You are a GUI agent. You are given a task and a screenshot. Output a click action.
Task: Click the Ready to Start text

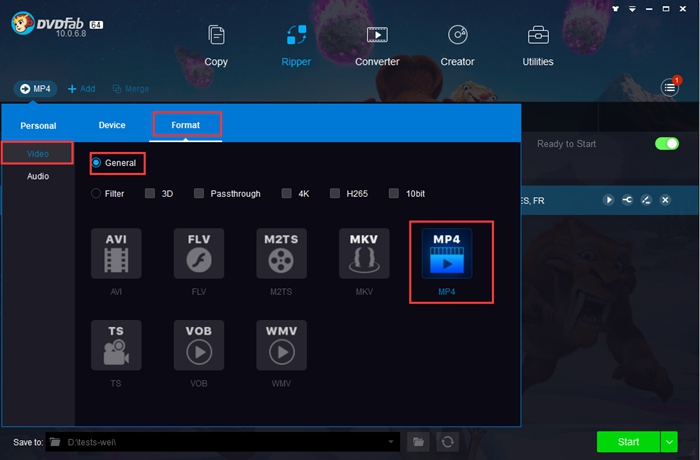pyautogui.click(x=567, y=144)
